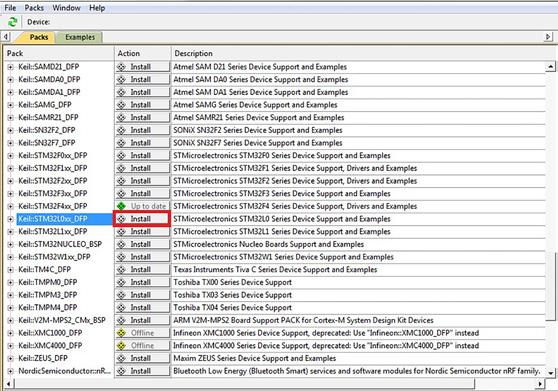Select the Keil::STM32F0xx_DFP pack row
Viewport: 558px width, 391px height.
coord(53,156)
